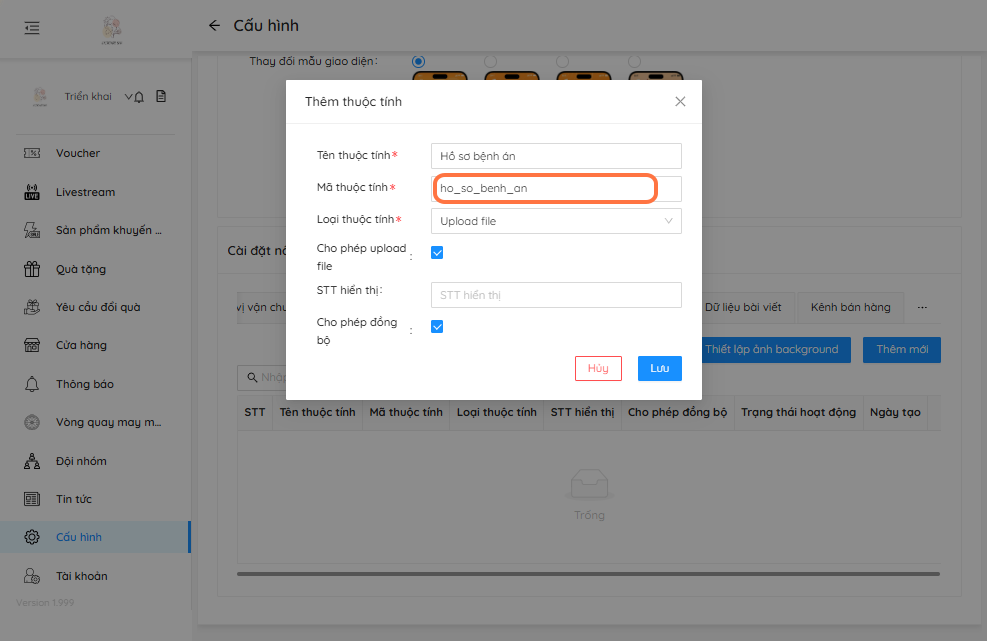Uncheck Cho phép upload file checkbox

tap(437, 253)
